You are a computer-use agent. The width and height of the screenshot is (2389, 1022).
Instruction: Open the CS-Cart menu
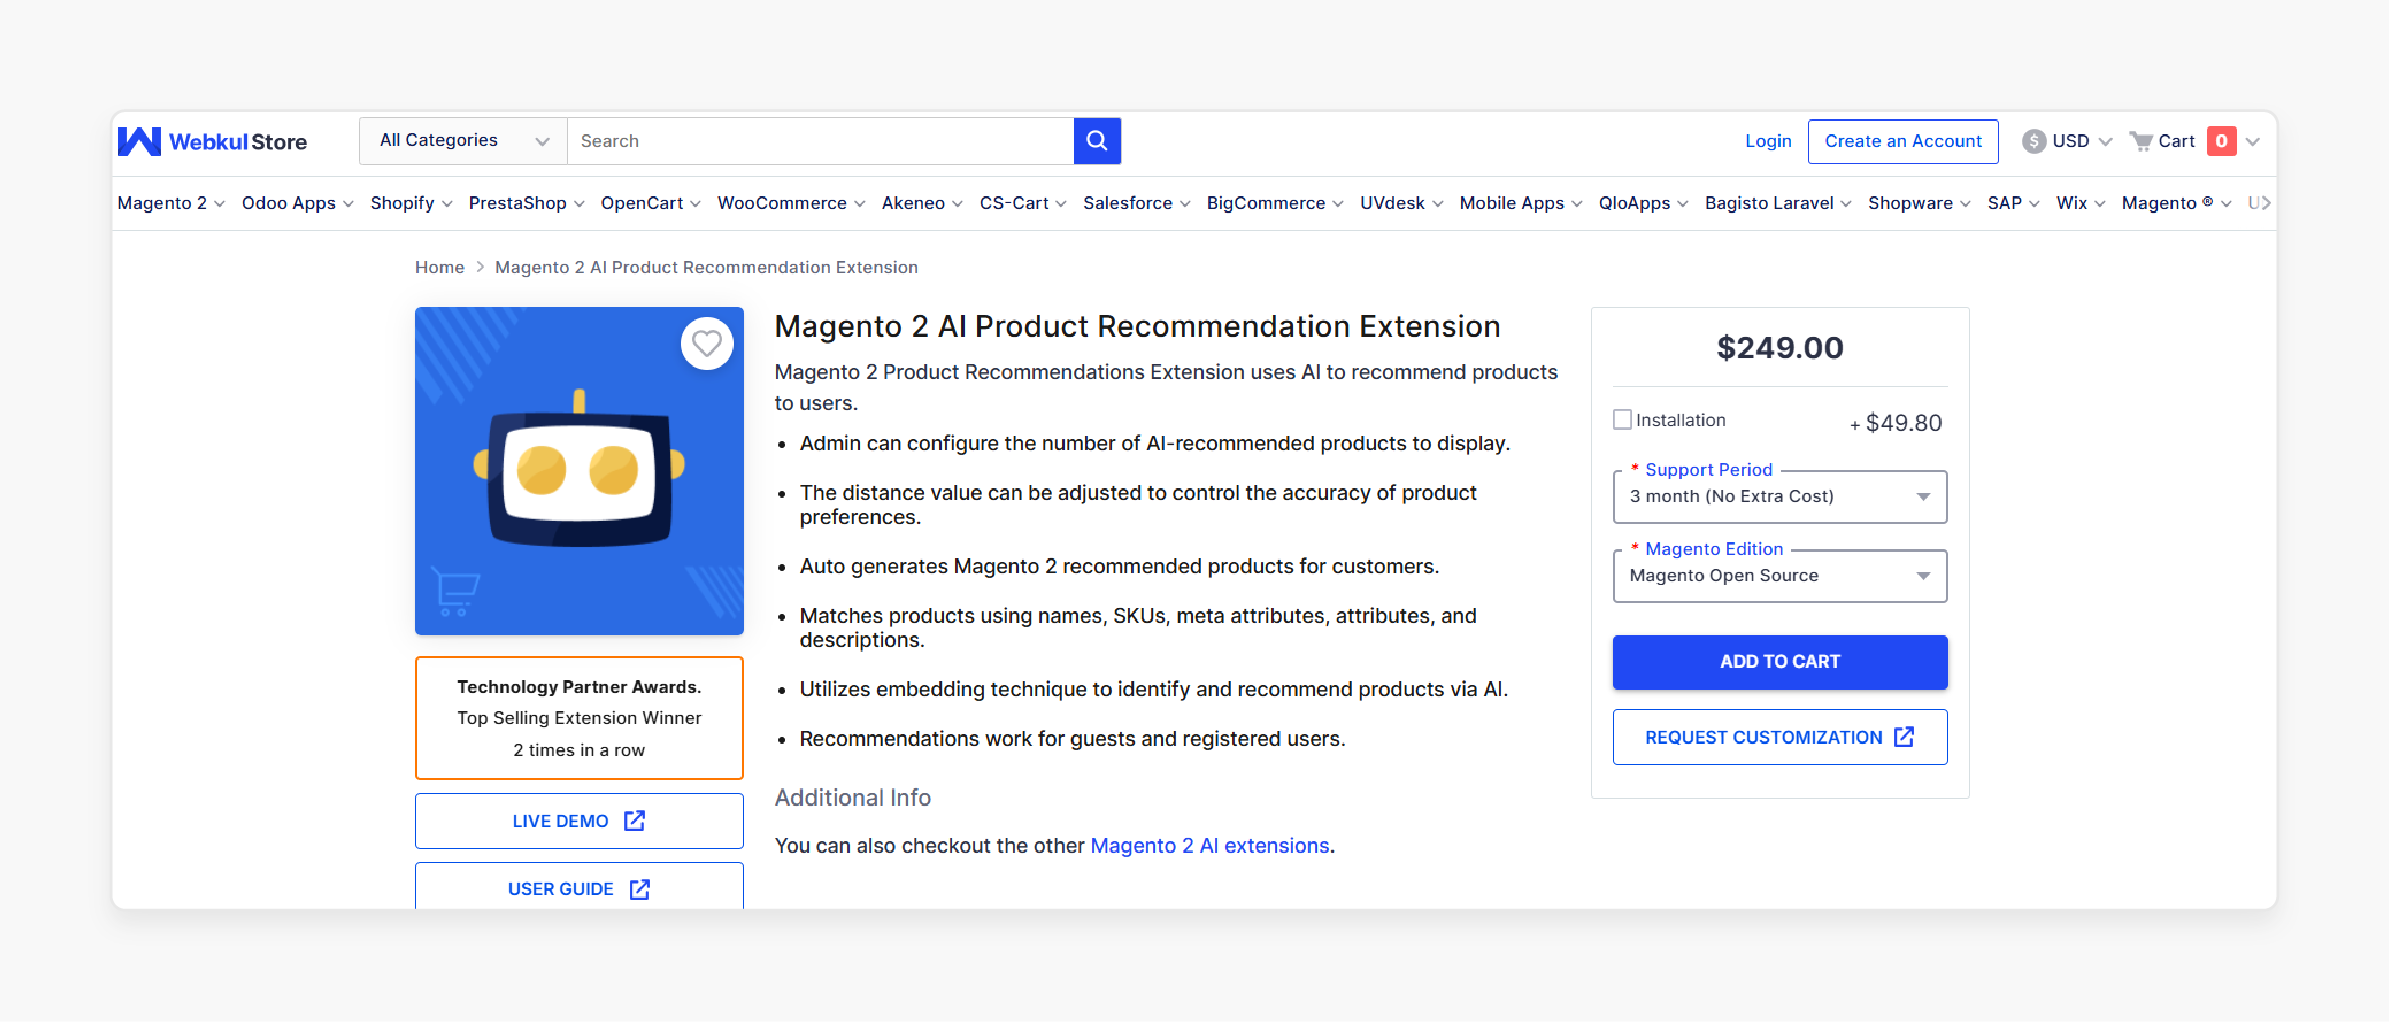click(1023, 203)
